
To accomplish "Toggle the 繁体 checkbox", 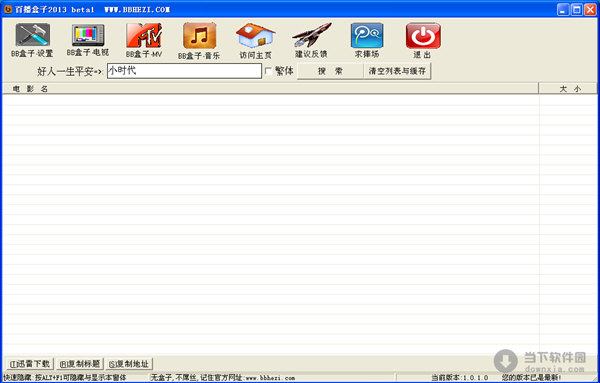I will click(x=268, y=71).
